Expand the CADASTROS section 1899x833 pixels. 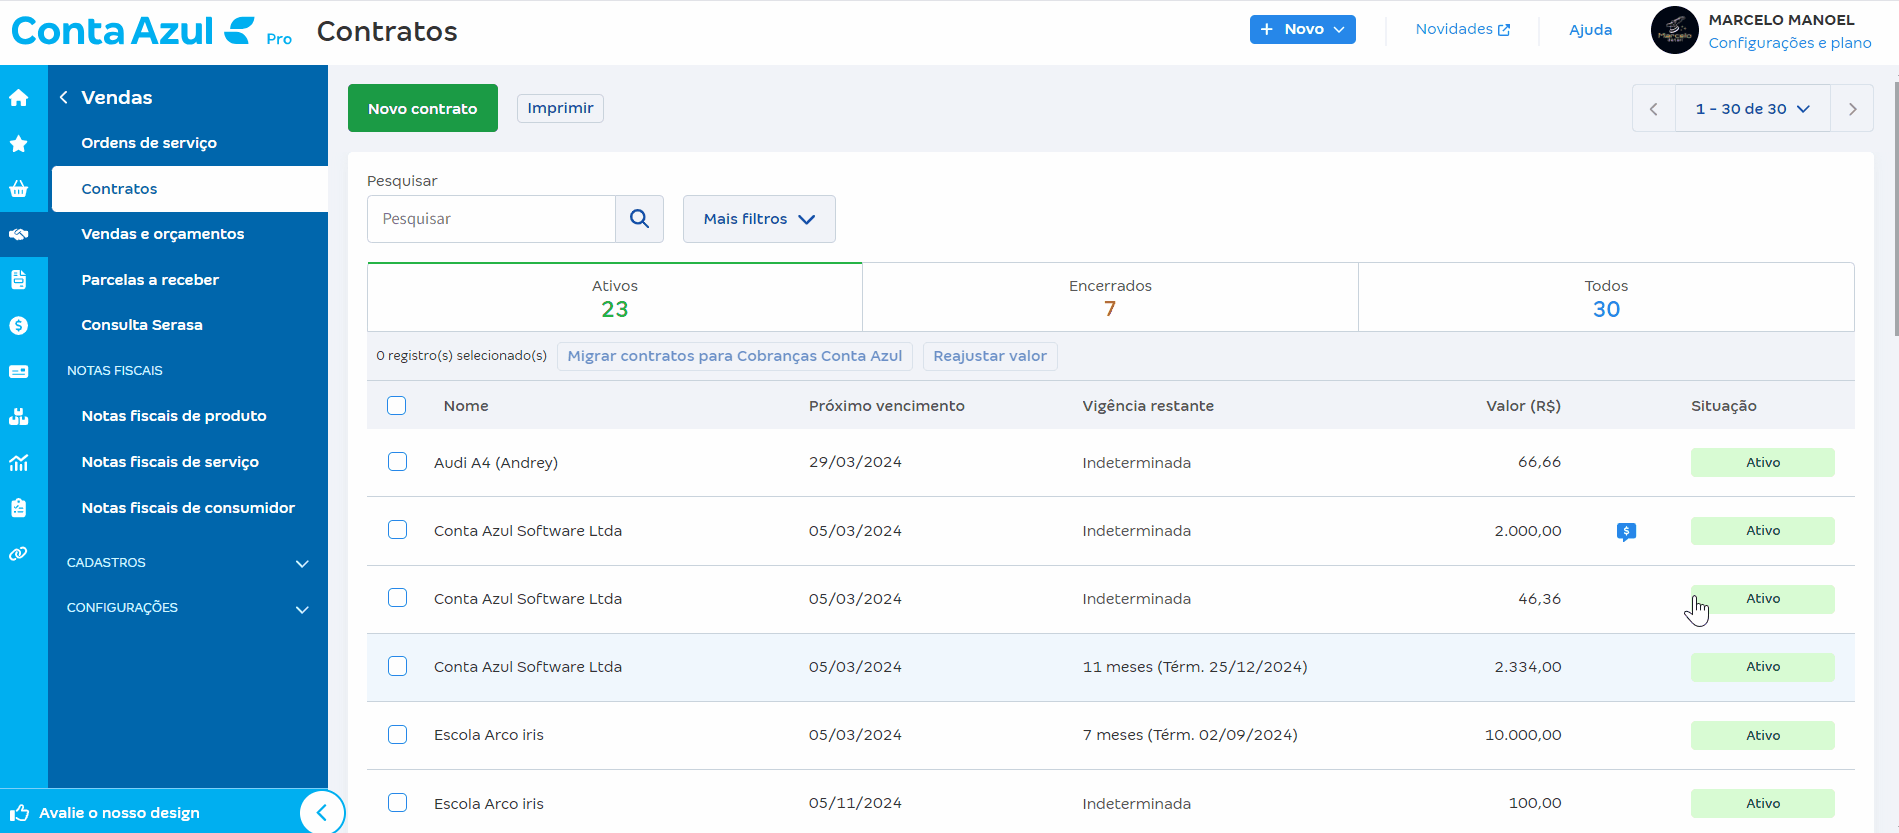click(188, 563)
